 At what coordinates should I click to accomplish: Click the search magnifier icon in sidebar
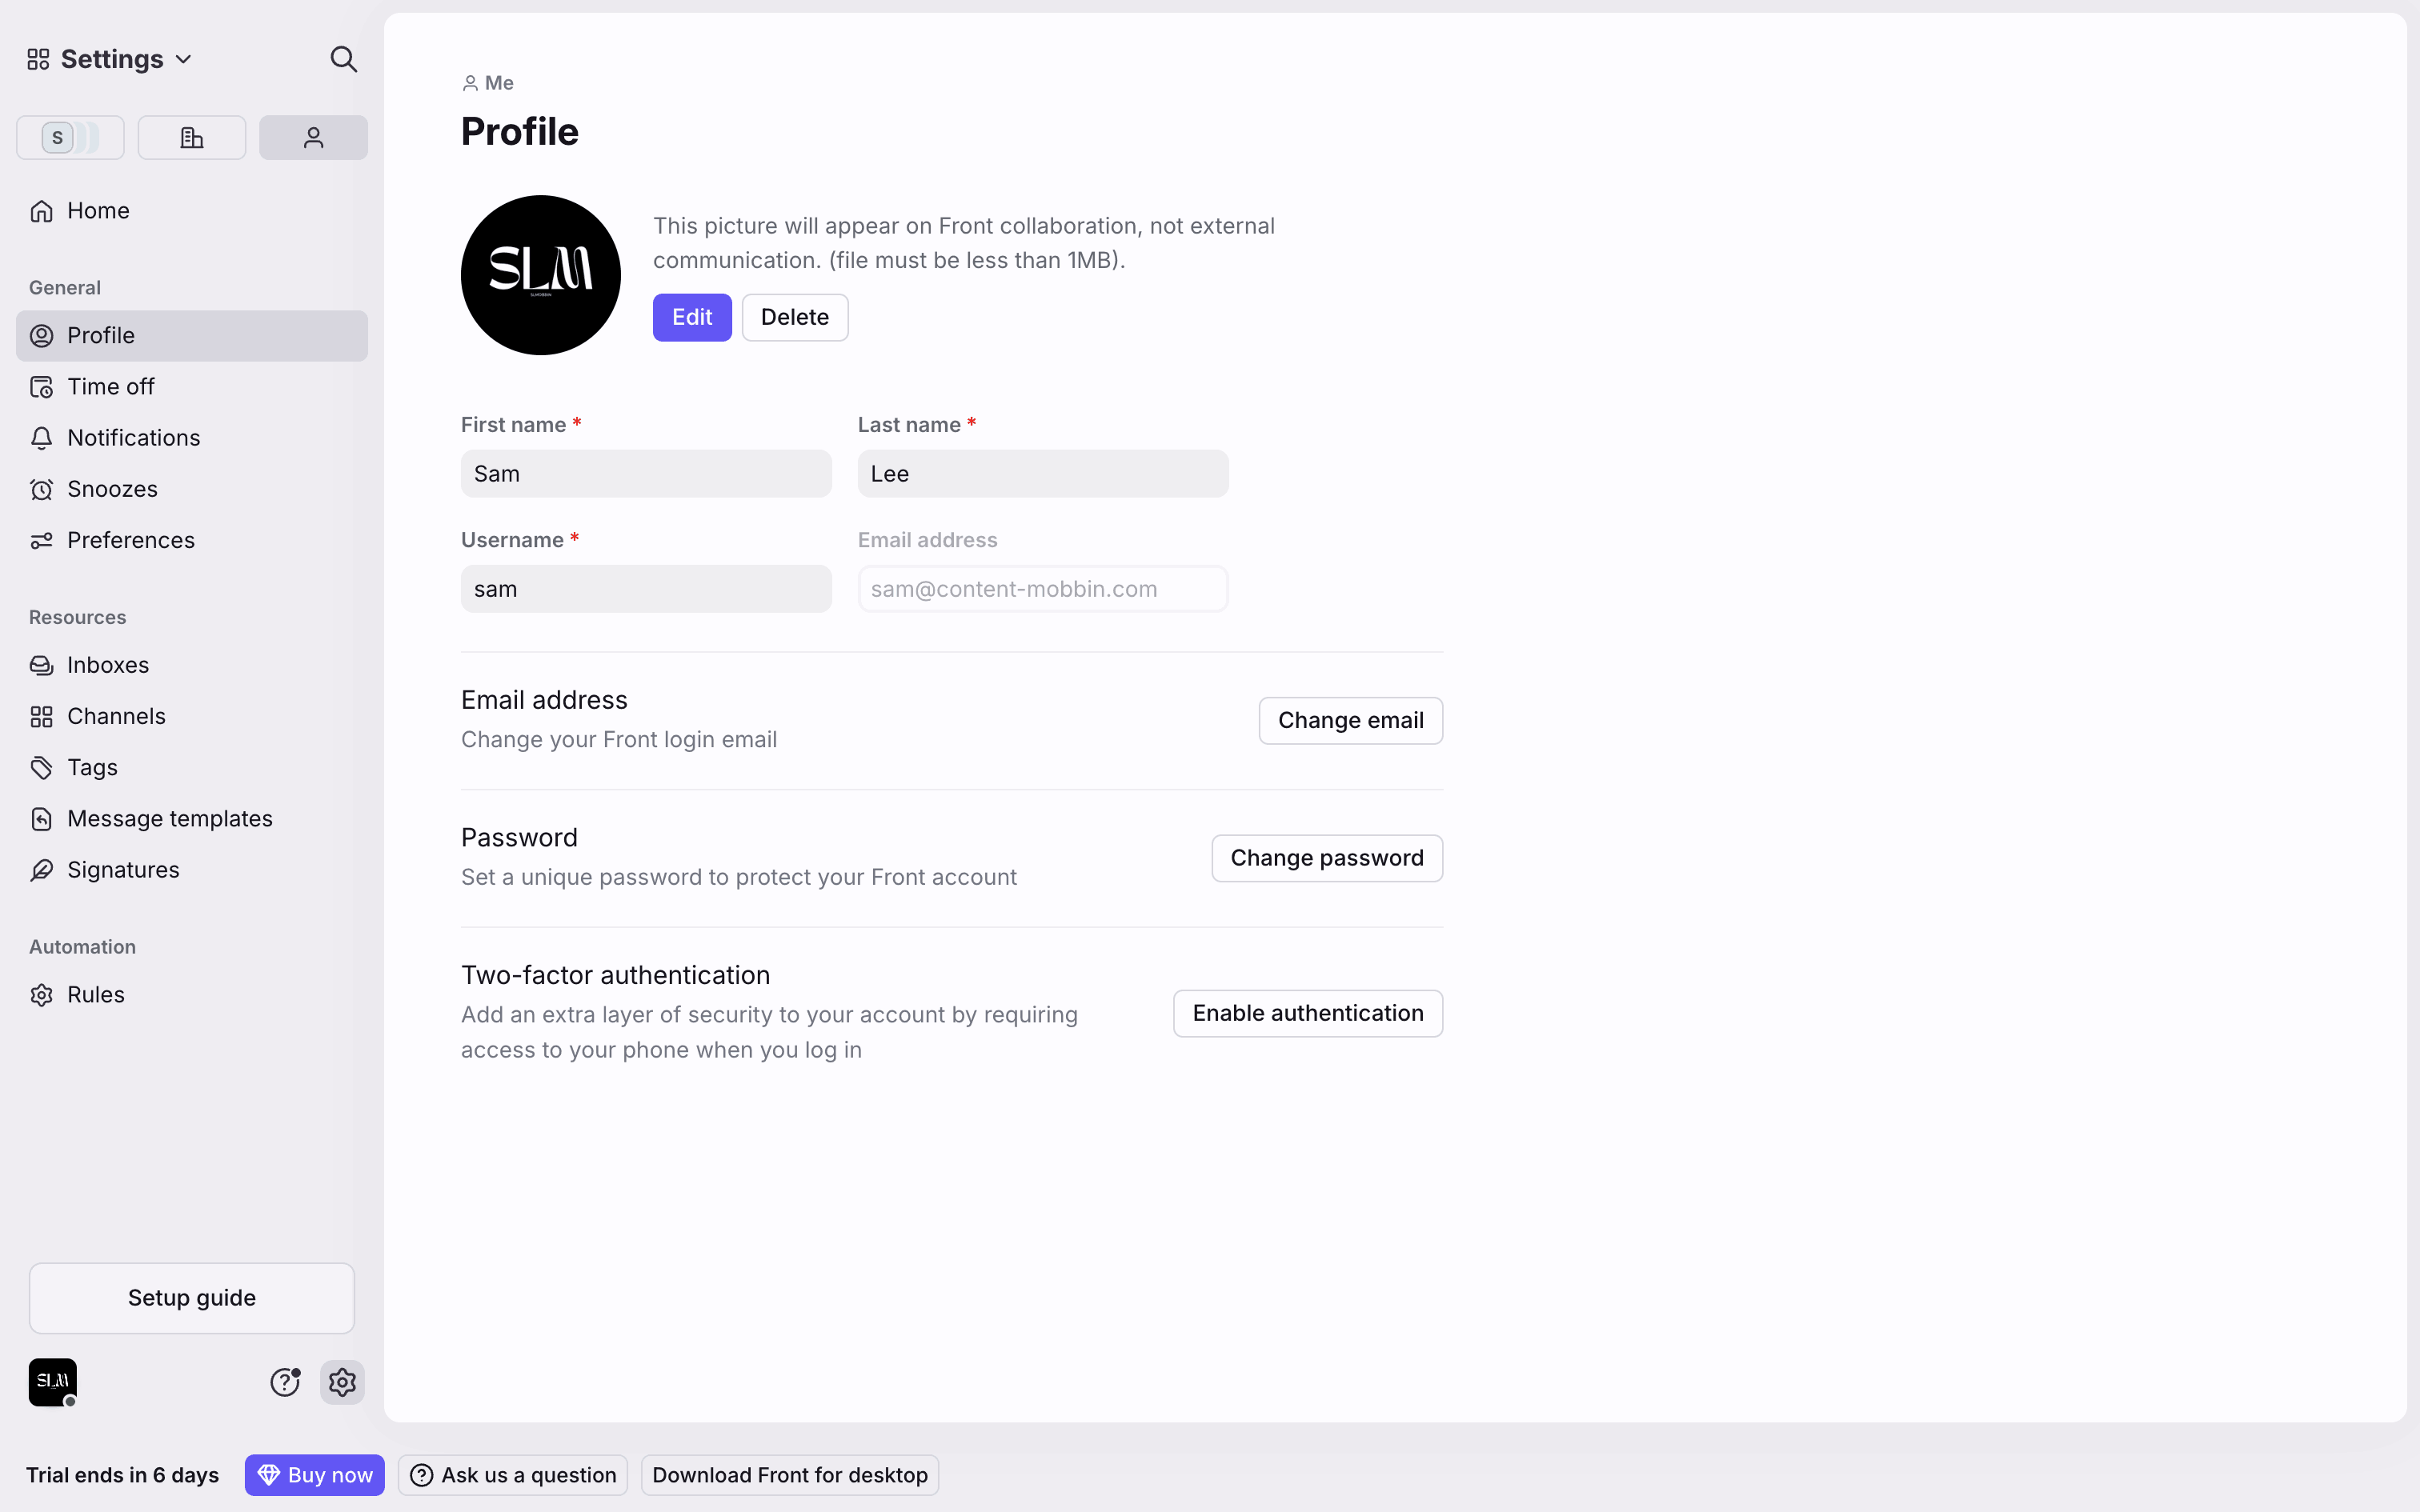[x=343, y=59]
